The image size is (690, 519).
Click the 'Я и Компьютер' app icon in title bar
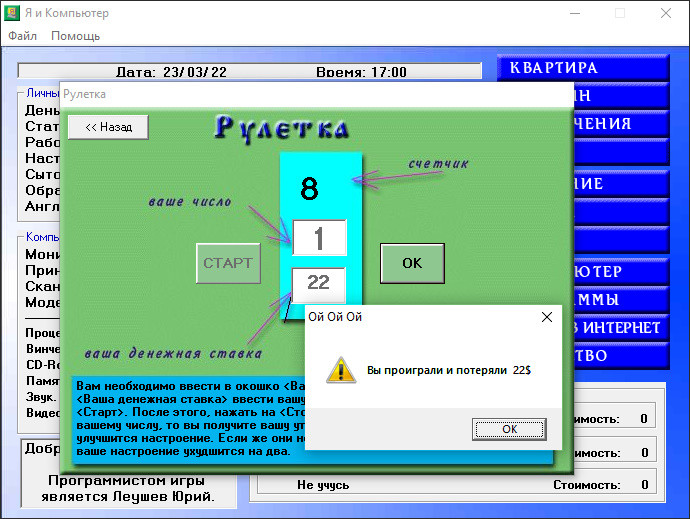pos(12,13)
